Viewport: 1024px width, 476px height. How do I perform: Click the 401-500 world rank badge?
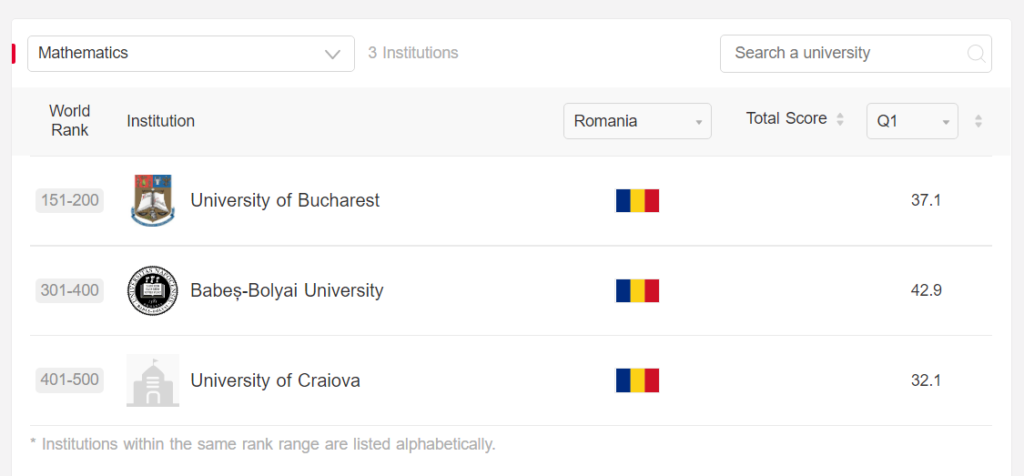tap(69, 381)
